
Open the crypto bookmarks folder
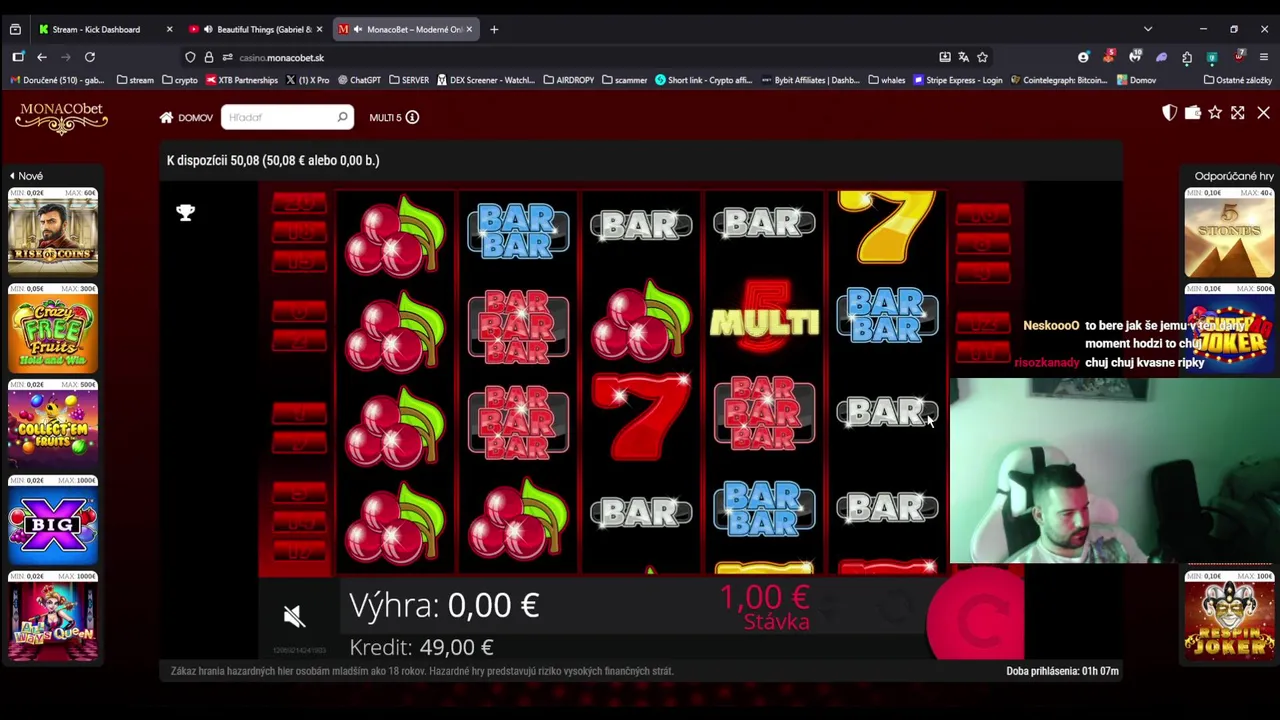(179, 80)
